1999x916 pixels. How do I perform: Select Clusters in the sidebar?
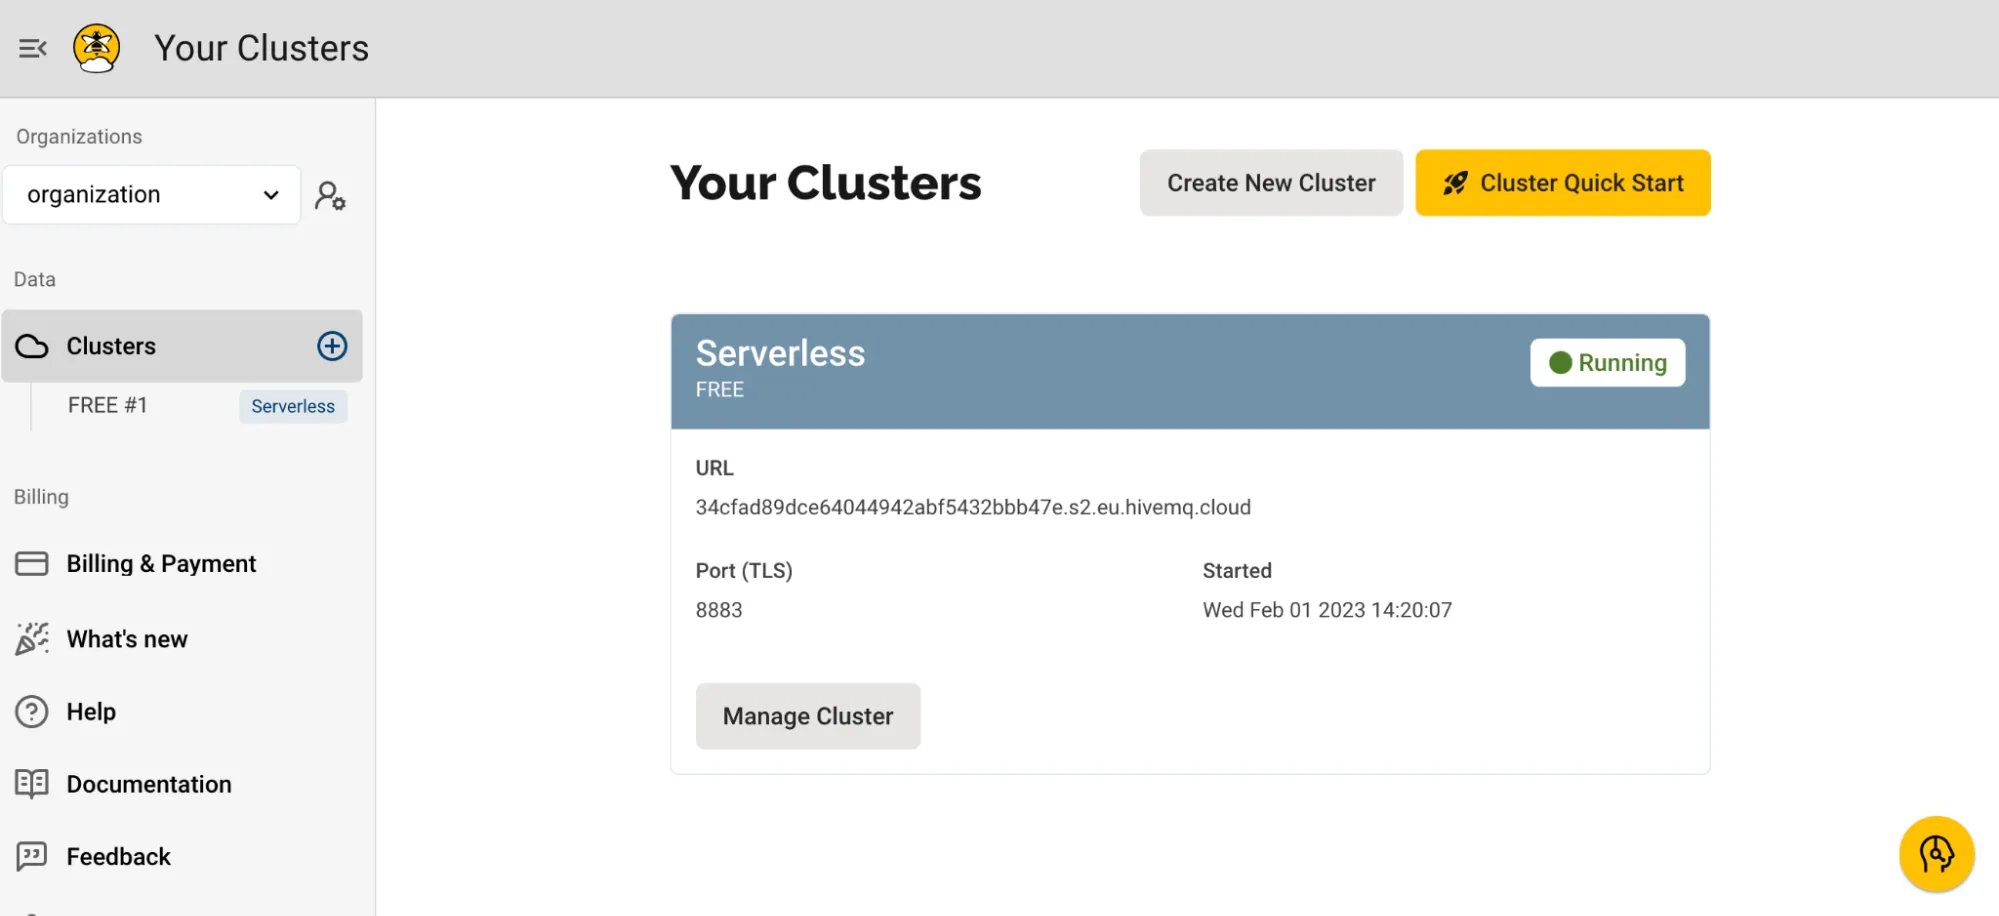click(x=182, y=346)
